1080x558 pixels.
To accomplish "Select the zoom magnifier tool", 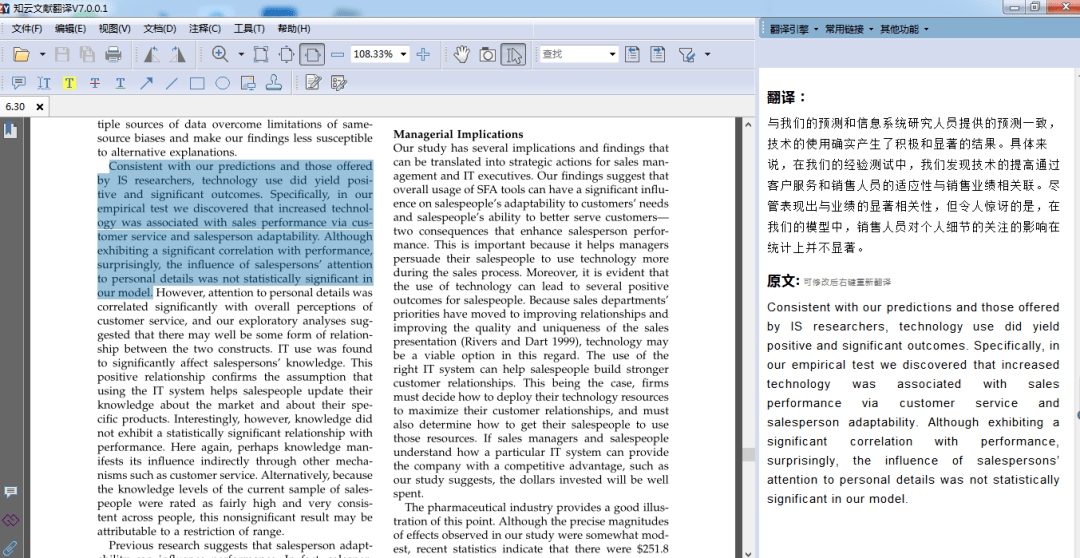I will pos(220,54).
